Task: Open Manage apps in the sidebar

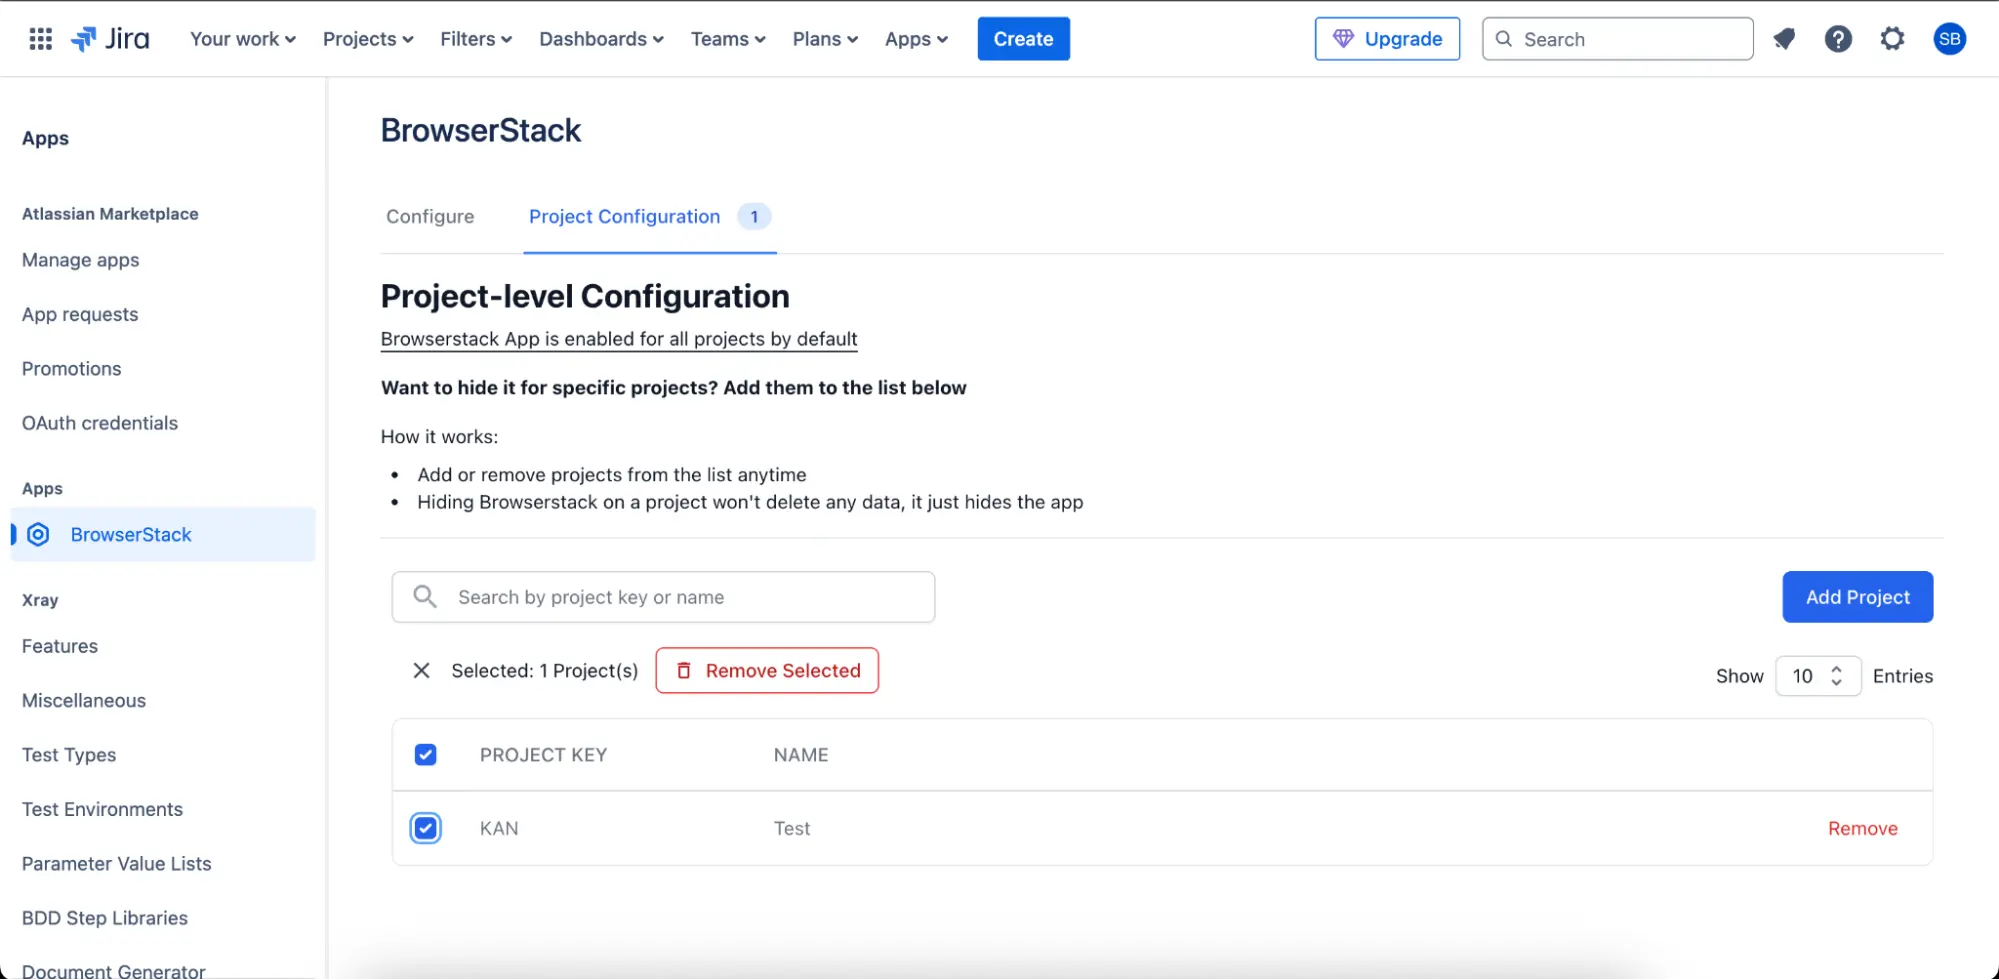Action: point(81,260)
